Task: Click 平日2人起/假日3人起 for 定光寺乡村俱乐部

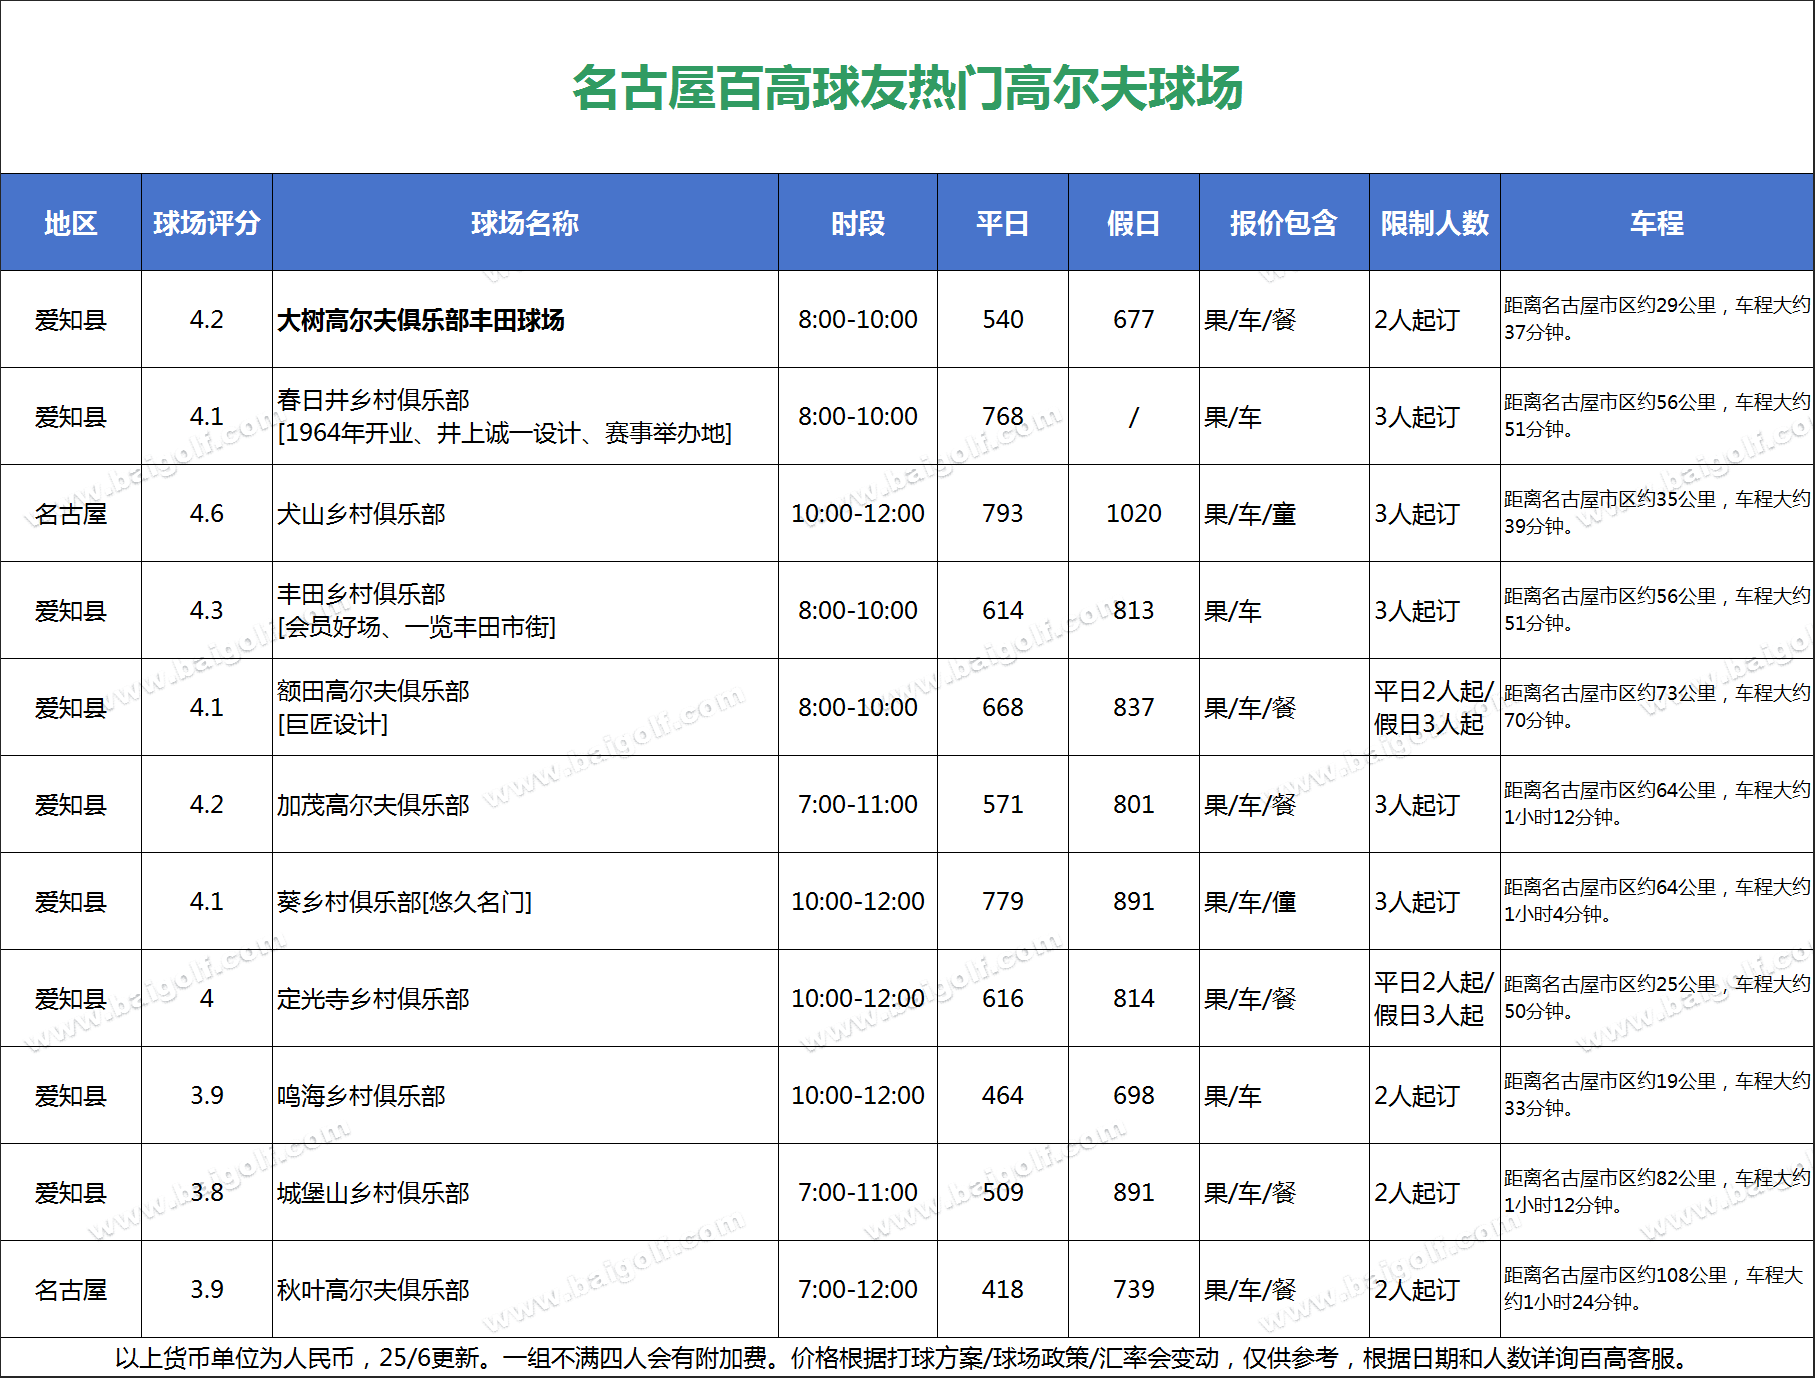Action: [x=1434, y=998]
